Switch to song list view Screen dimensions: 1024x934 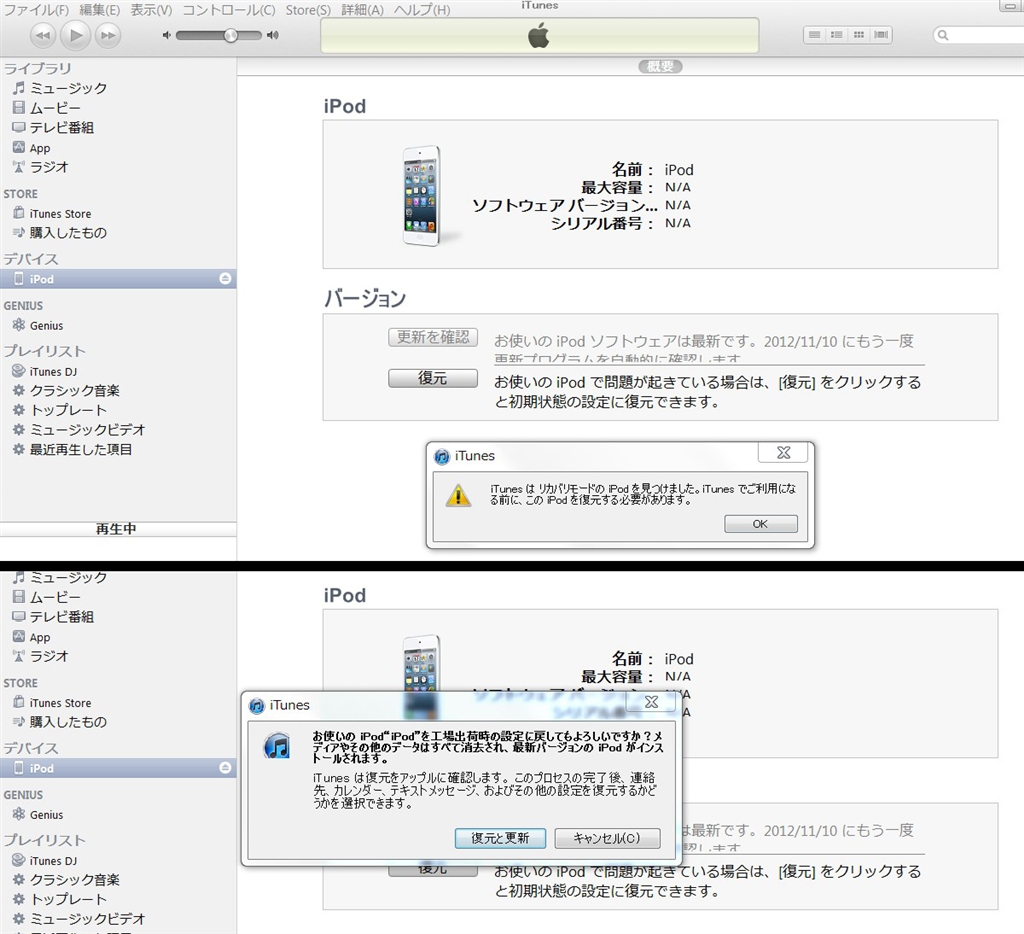[814, 35]
